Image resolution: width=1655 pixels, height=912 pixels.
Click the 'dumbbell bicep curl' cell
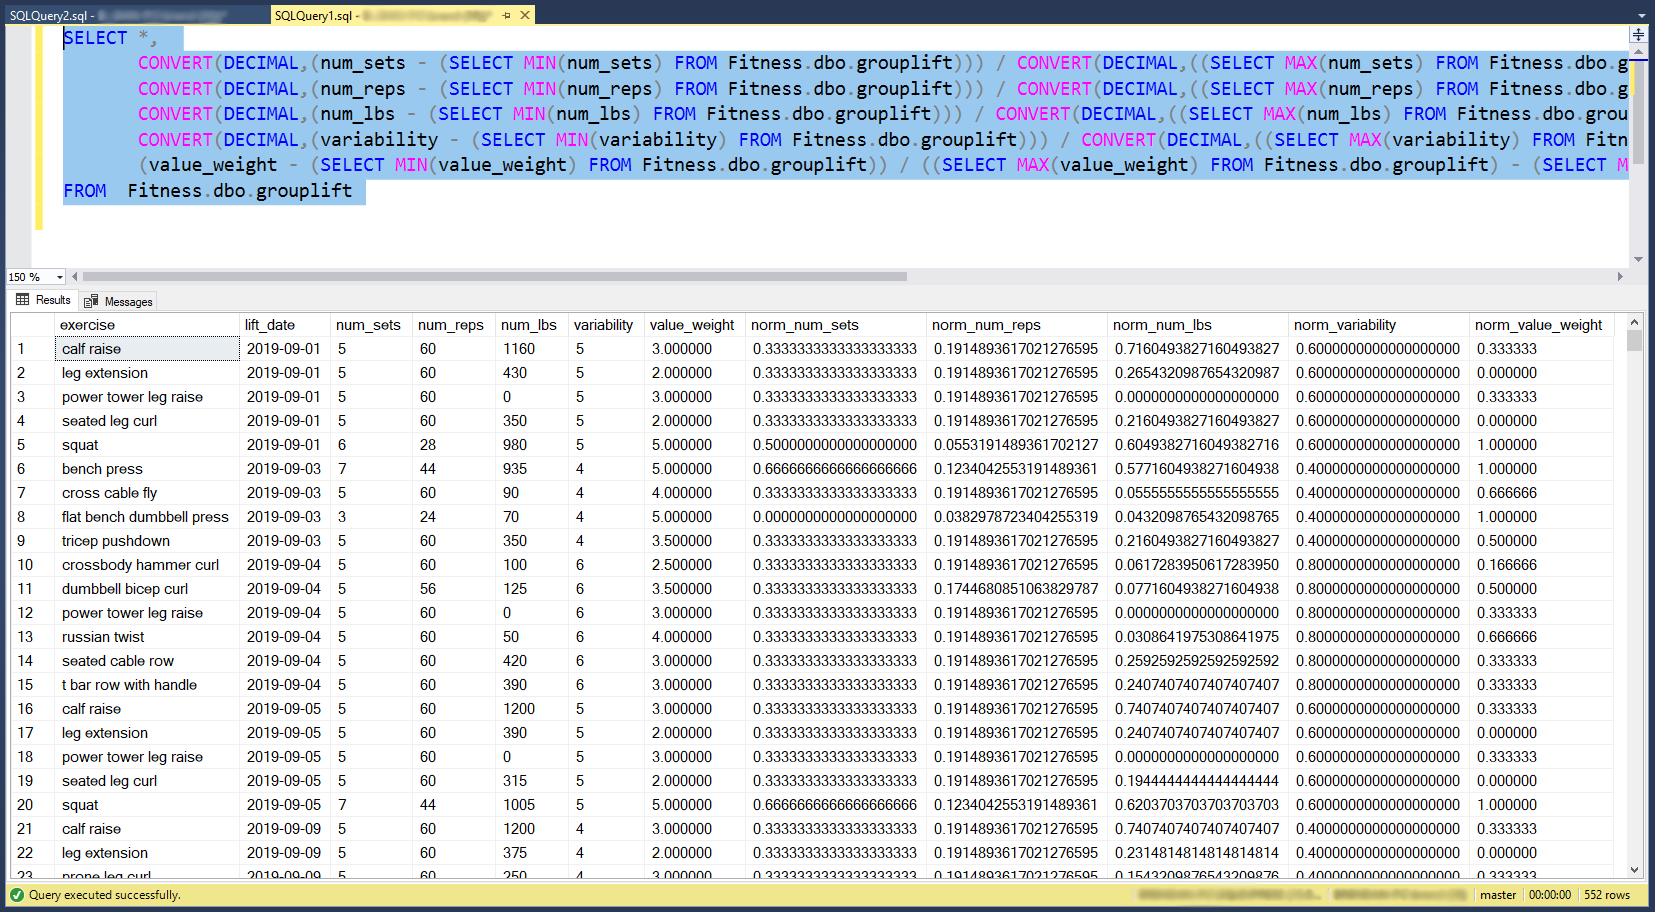coord(148,589)
